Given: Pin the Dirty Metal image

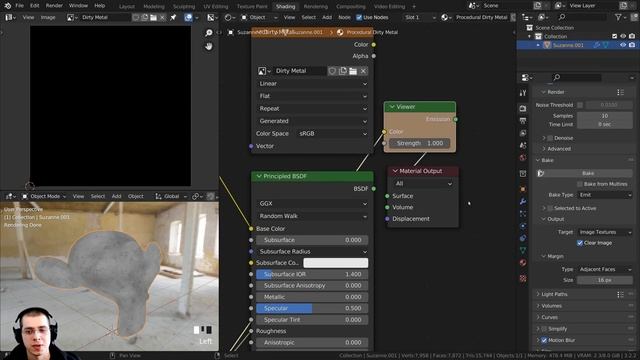Looking at the screenshot, I should 173,18.
